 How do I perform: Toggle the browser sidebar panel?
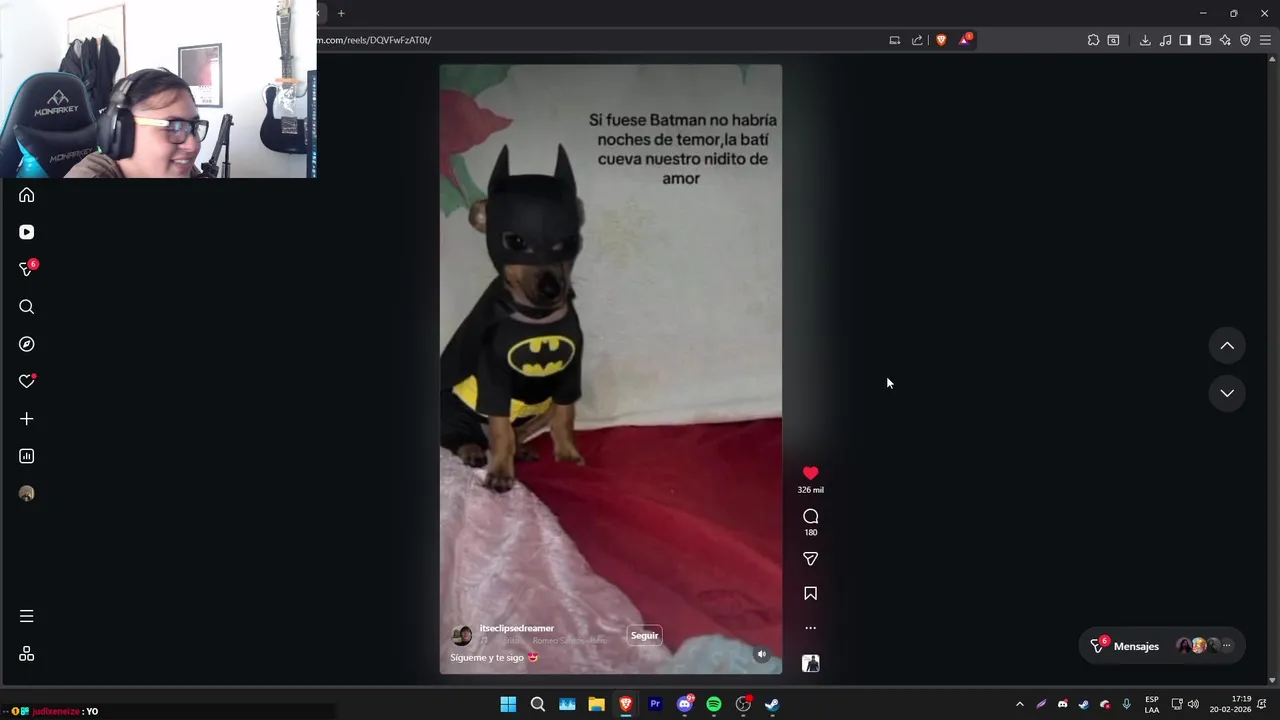click(1185, 40)
